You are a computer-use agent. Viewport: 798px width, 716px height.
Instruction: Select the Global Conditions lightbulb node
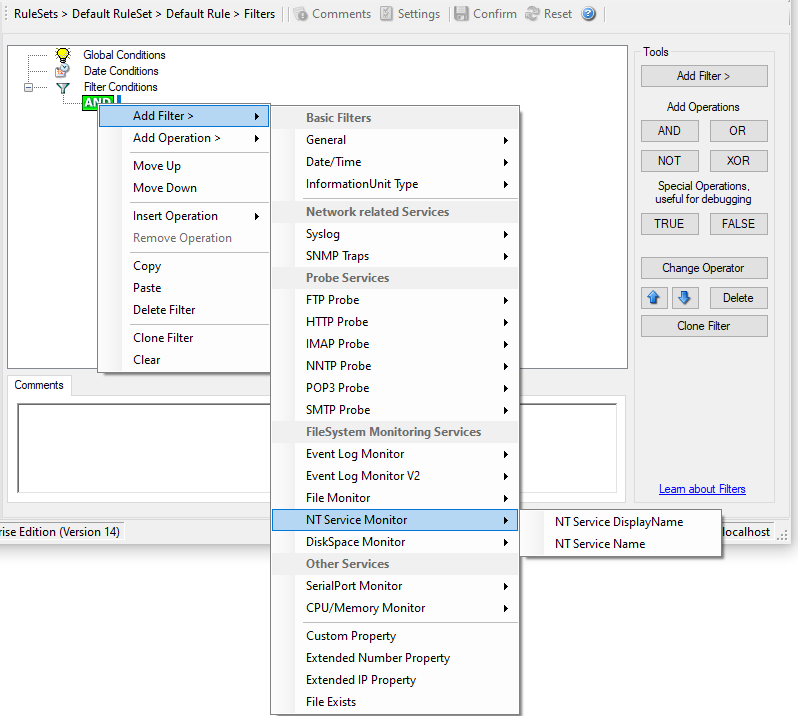click(63, 55)
